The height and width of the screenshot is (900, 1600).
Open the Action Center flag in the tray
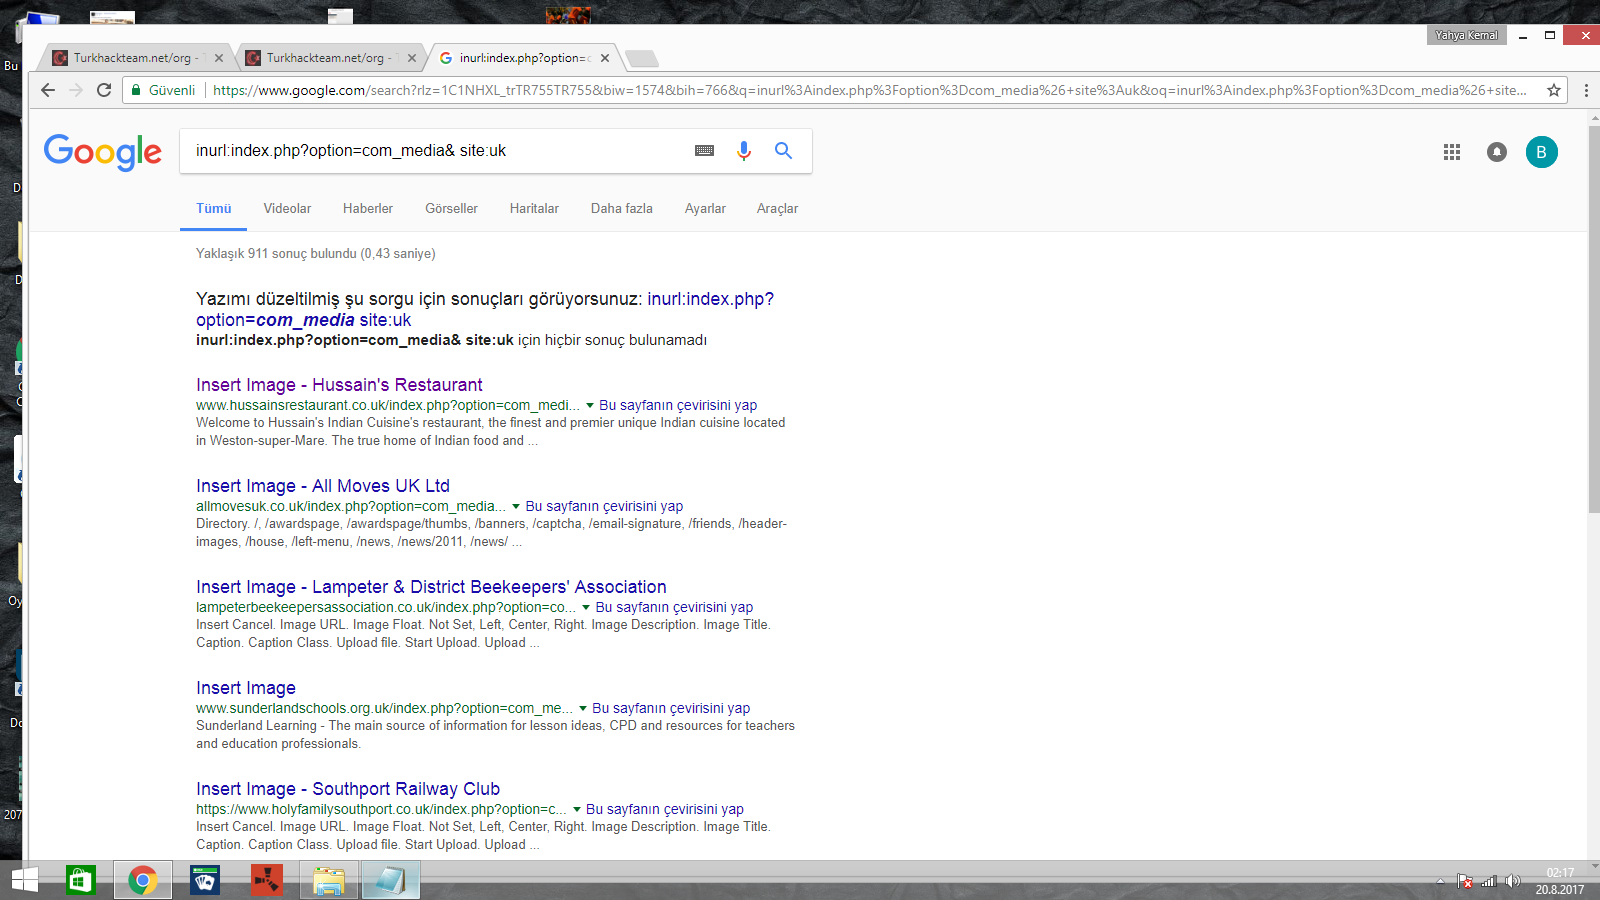point(1465,881)
